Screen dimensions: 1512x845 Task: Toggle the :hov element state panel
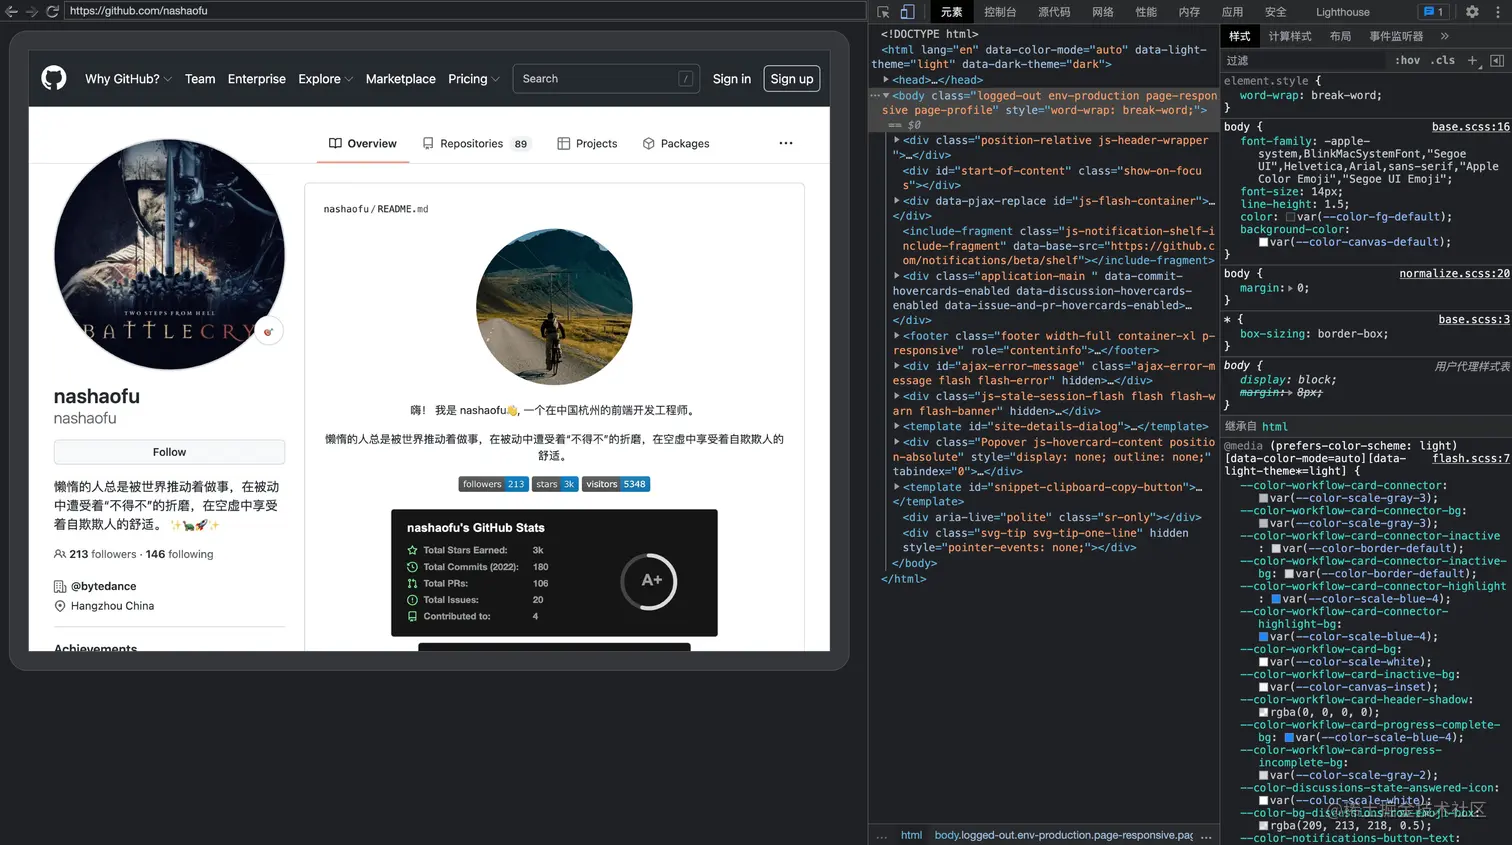[x=1408, y=61]
